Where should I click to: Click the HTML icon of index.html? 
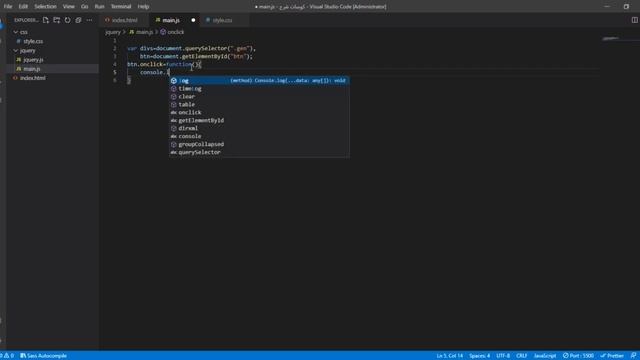16,78
